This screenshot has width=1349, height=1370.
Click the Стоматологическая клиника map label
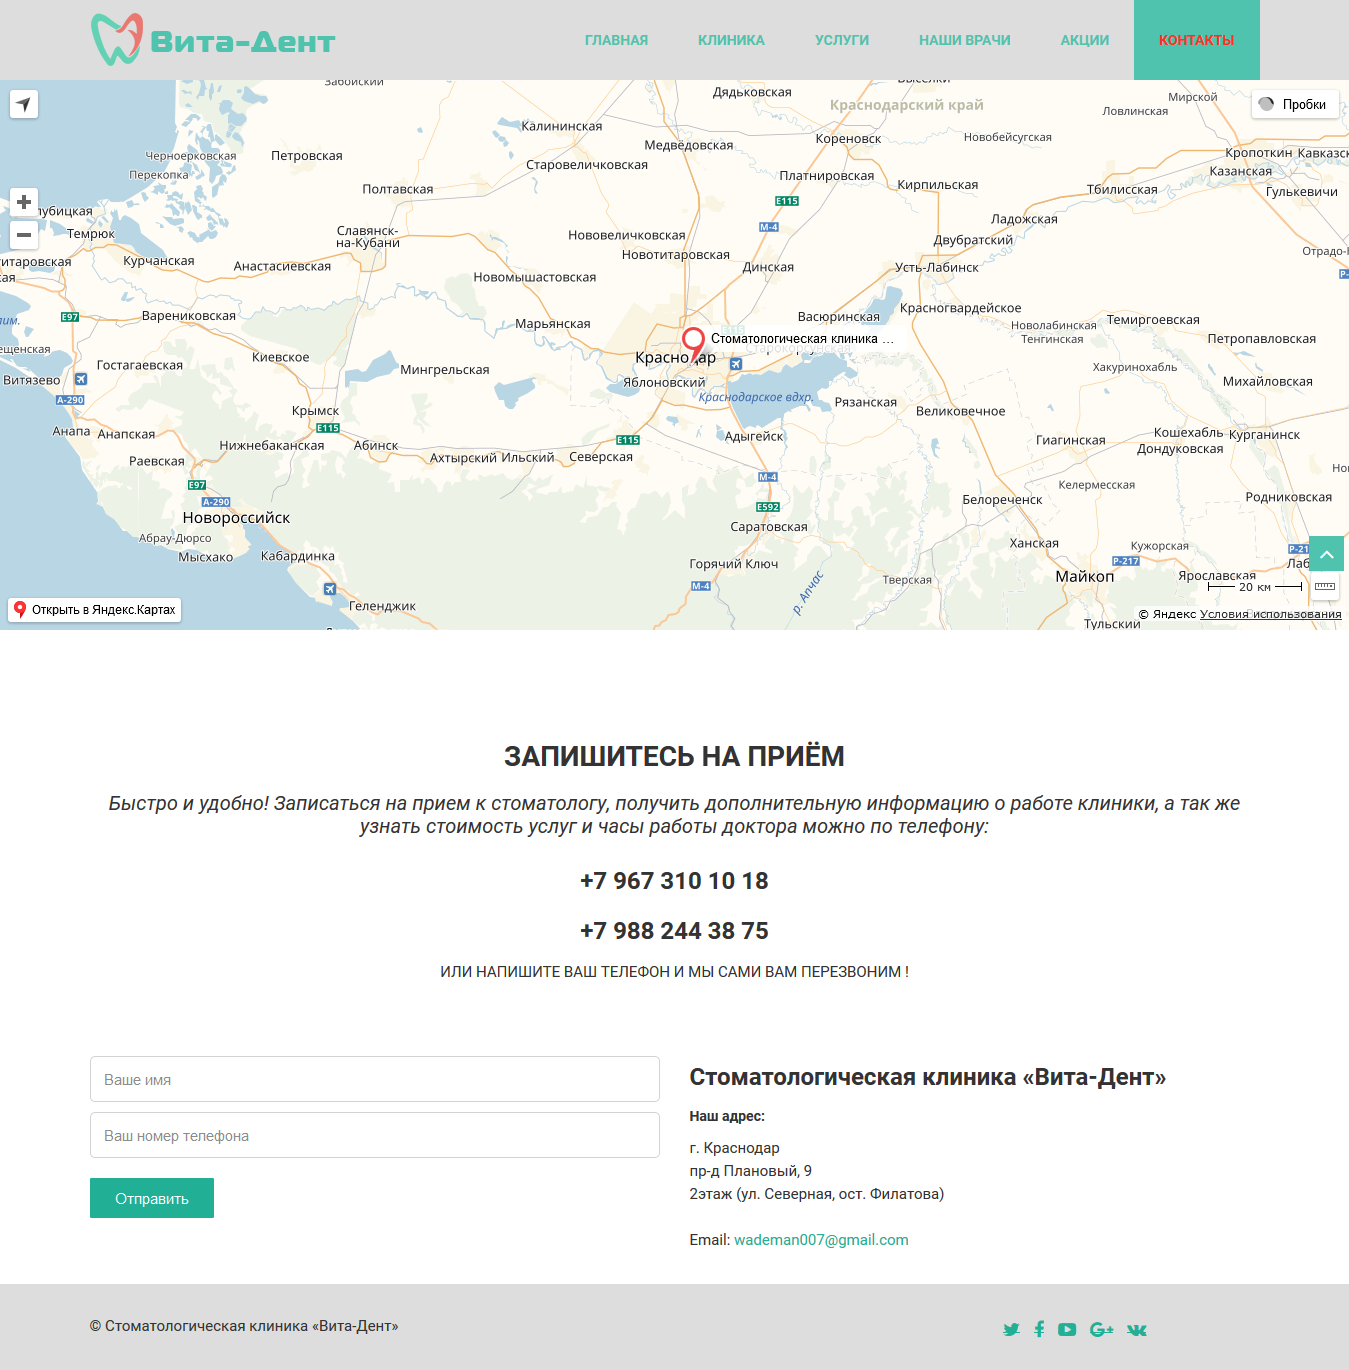click(x=802, y=339)
